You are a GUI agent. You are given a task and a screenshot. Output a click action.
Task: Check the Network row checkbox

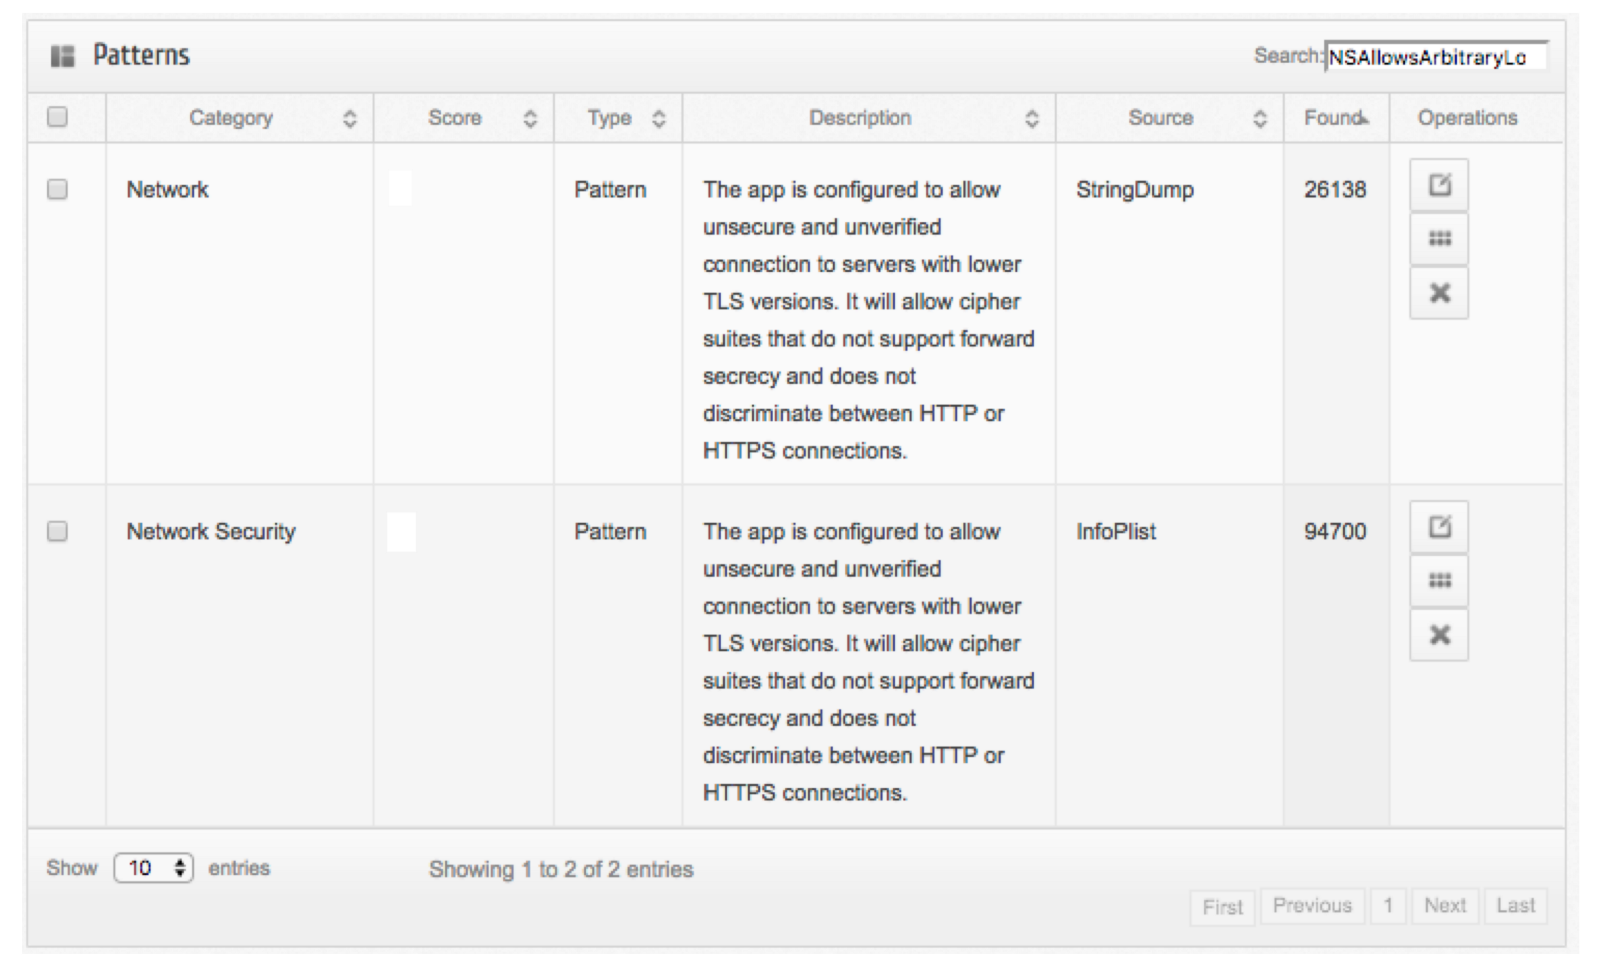[58, 189]
